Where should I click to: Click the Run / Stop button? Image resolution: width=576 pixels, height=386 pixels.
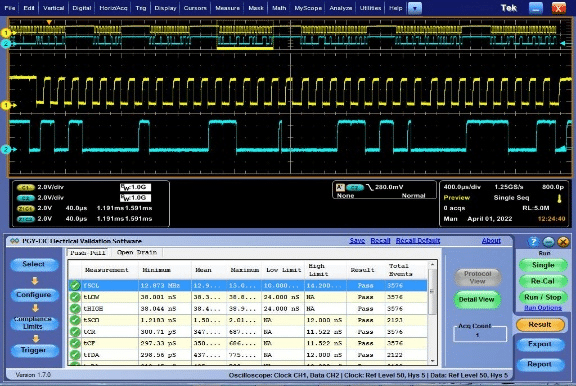pyautogui.click(x=543, y=297)
